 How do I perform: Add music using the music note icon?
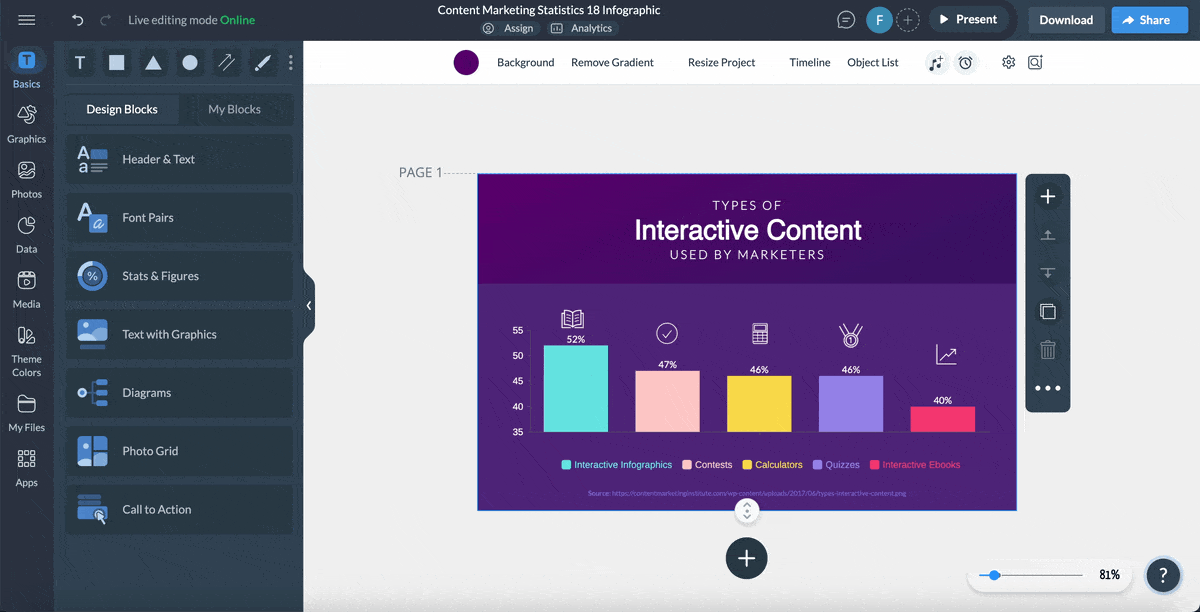pyautogui.click(x=936, y=62)
